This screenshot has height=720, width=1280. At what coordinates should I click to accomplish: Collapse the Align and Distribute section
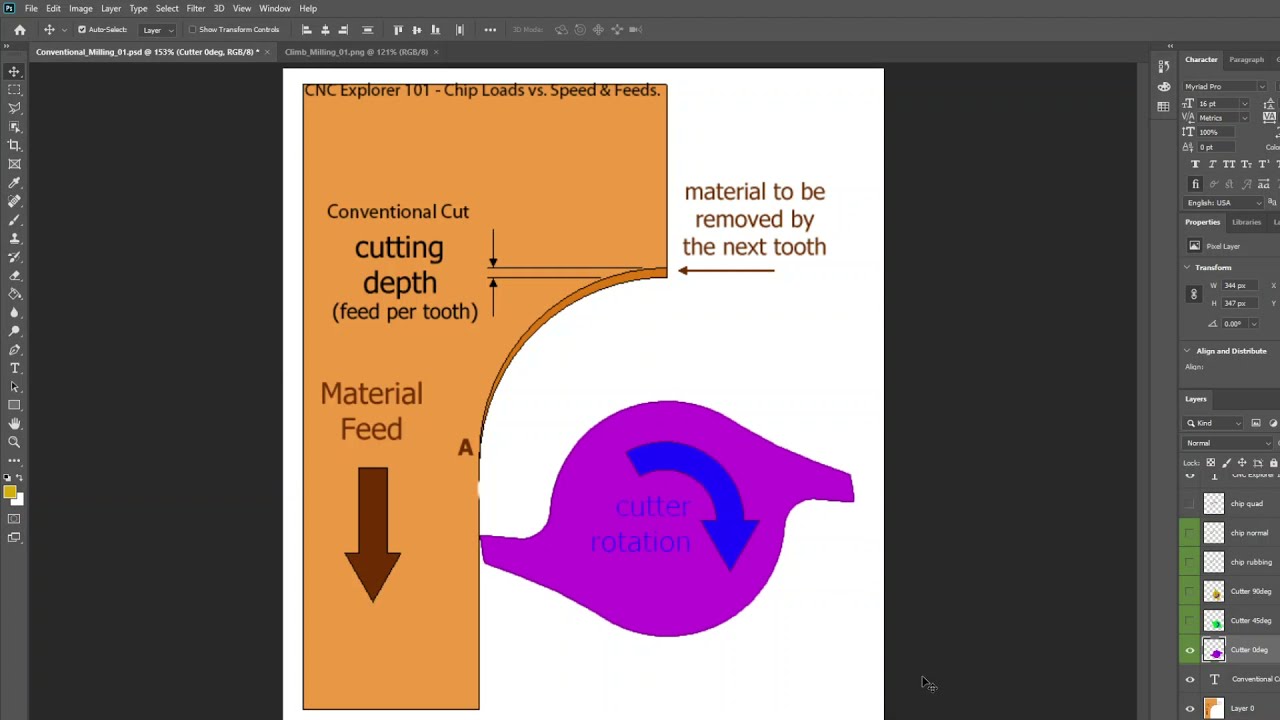coord(1187,351)
